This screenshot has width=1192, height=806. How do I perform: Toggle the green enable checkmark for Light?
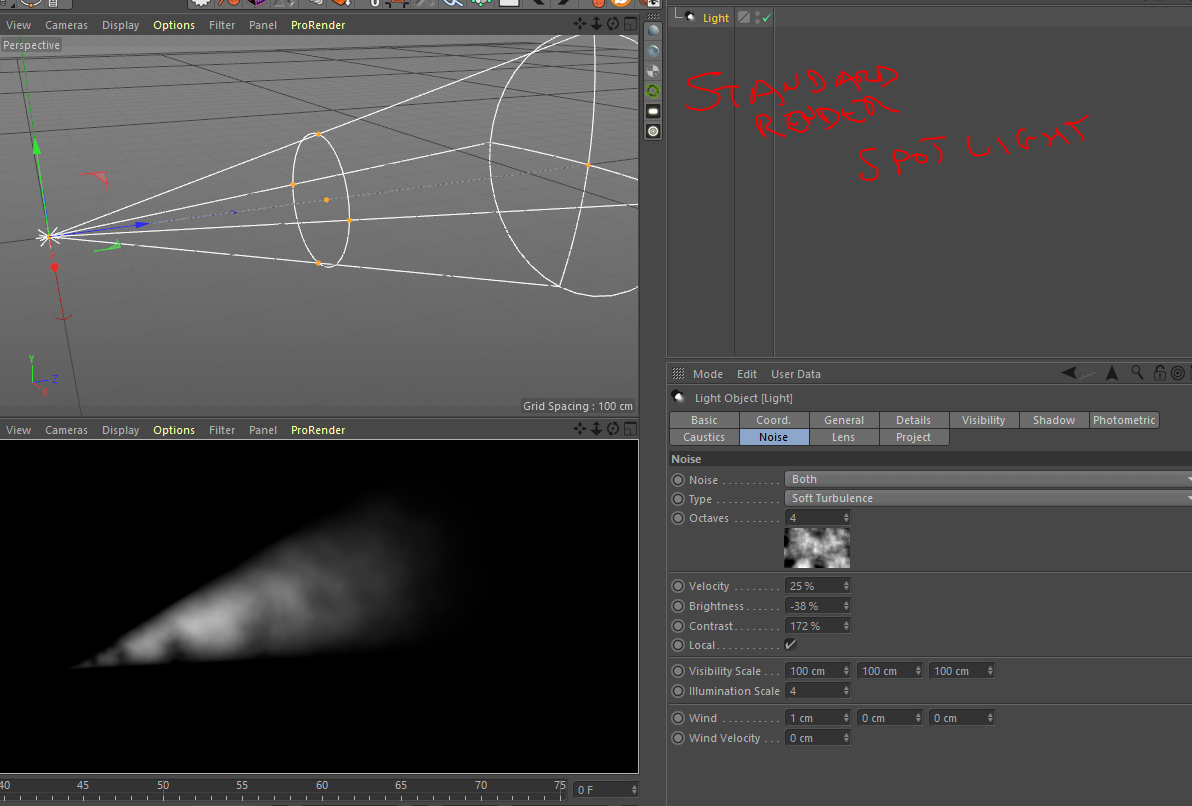click(x=766, y=17)
